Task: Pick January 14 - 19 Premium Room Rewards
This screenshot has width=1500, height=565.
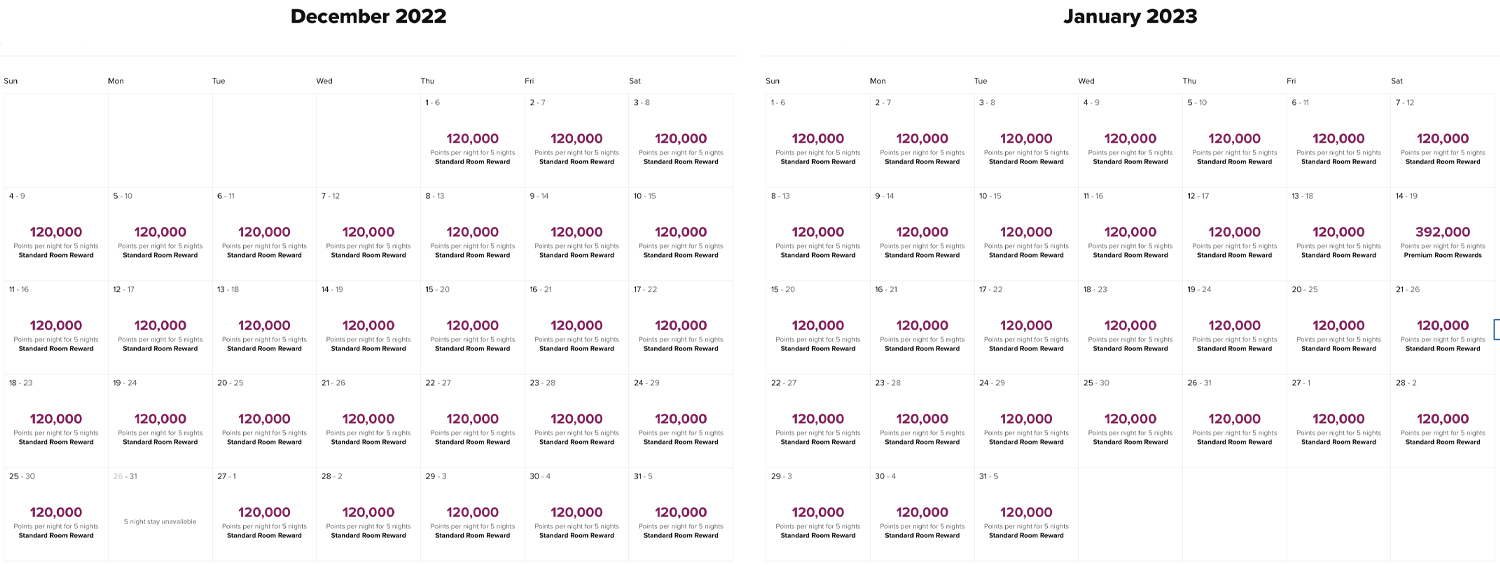Action: pyautogui.click(x=1442, y=234)
